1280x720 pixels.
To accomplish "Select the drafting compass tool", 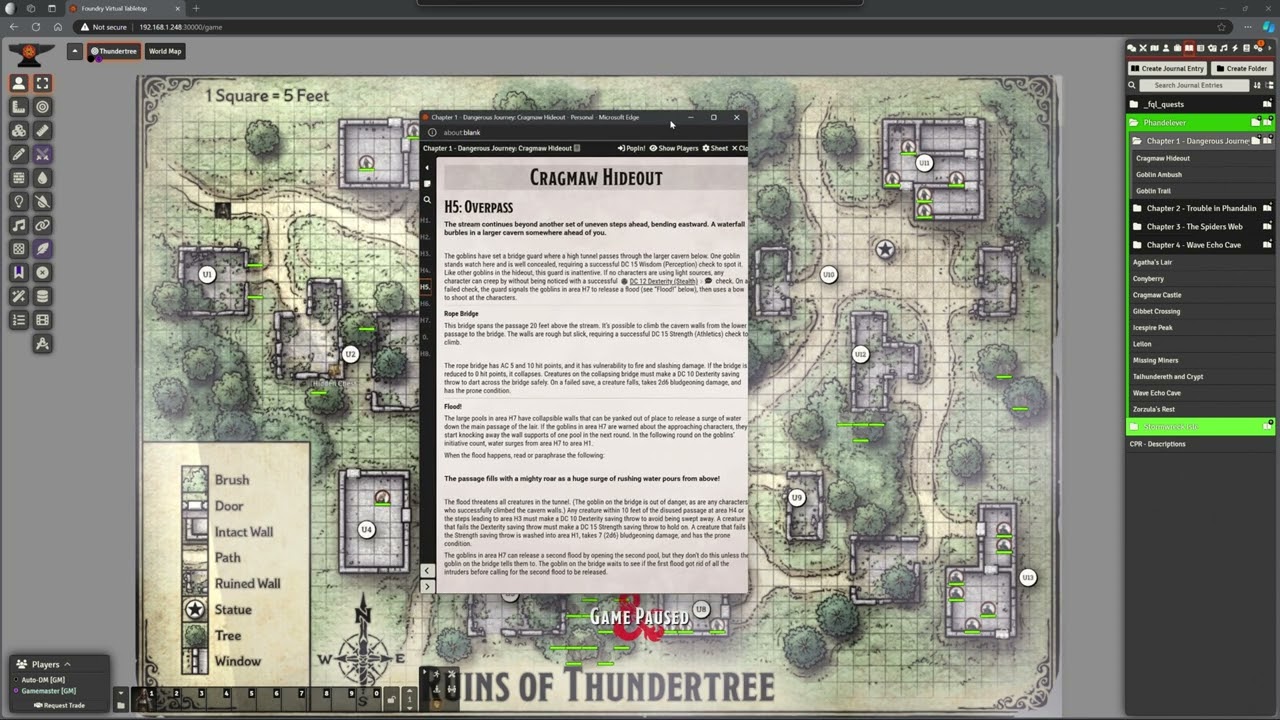I will [x=42, y=344].
